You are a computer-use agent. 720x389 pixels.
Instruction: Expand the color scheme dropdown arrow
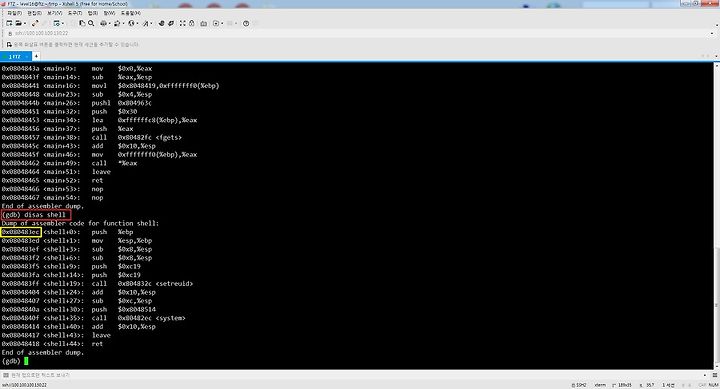[124, 23]
